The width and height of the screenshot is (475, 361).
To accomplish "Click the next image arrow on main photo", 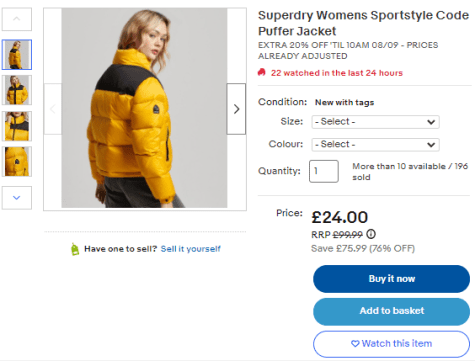I will click(x=236, y=109).
